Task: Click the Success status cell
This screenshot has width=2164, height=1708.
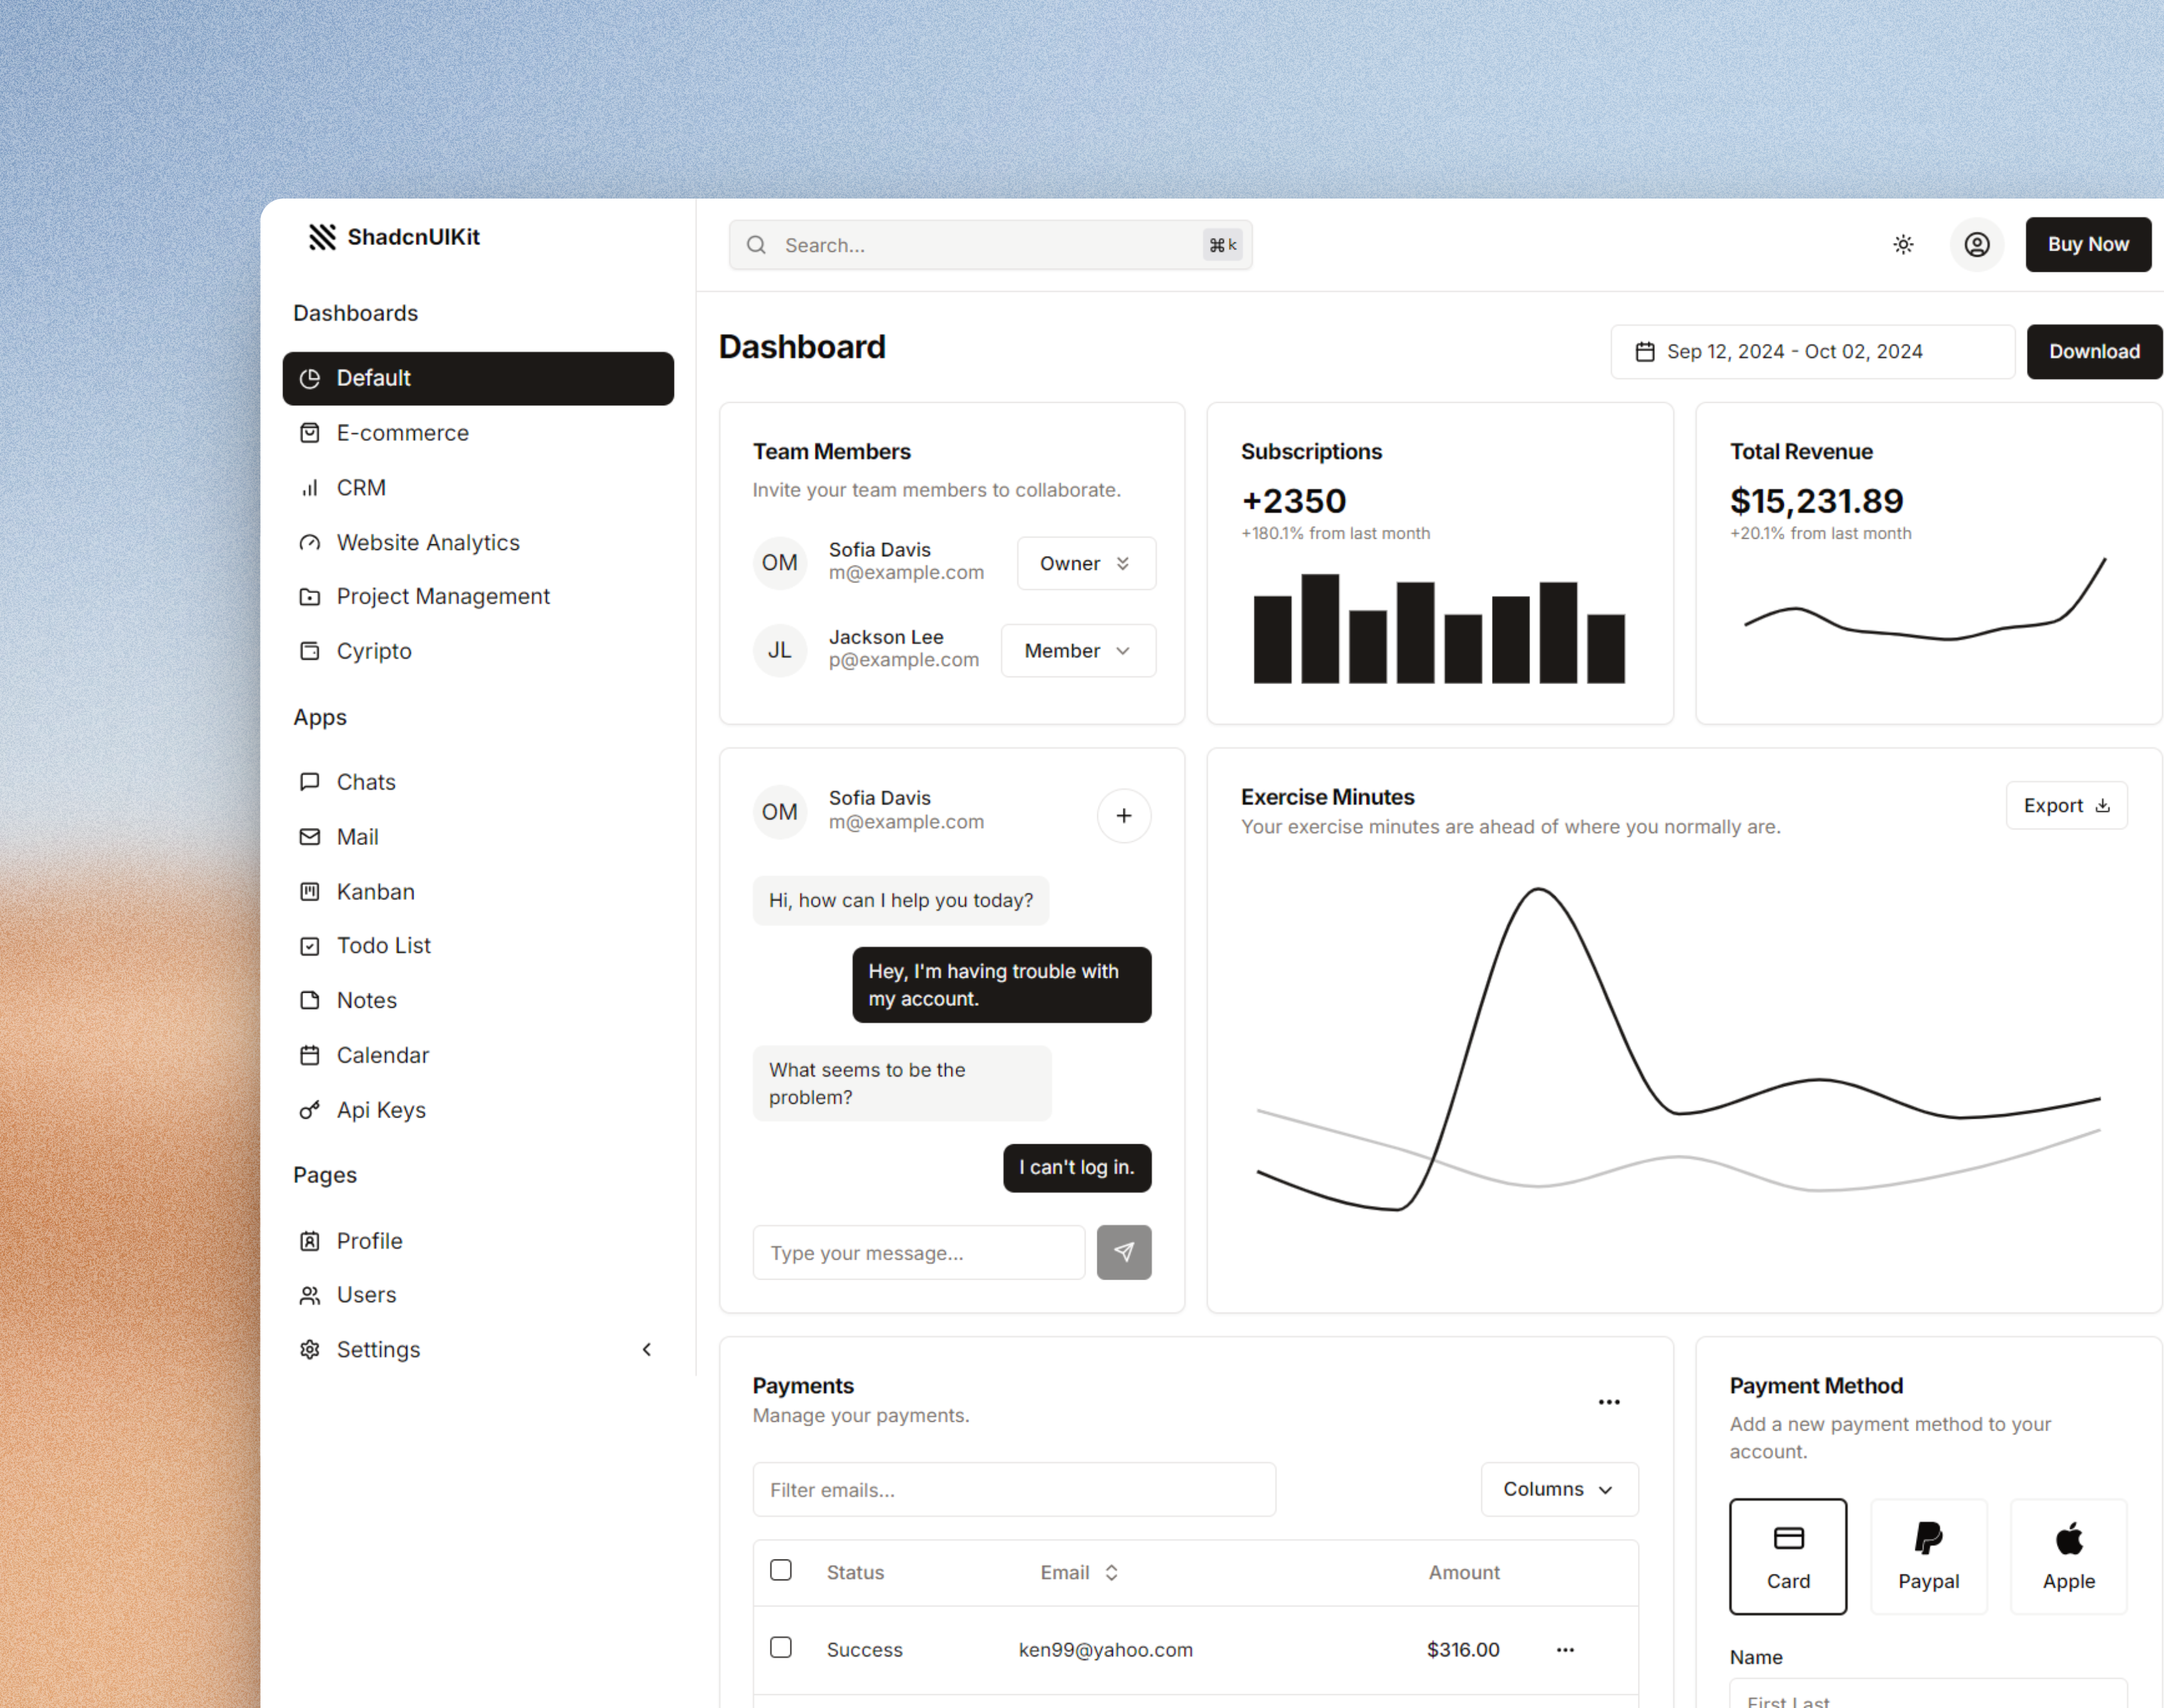Action: (x=865, y=1650)
